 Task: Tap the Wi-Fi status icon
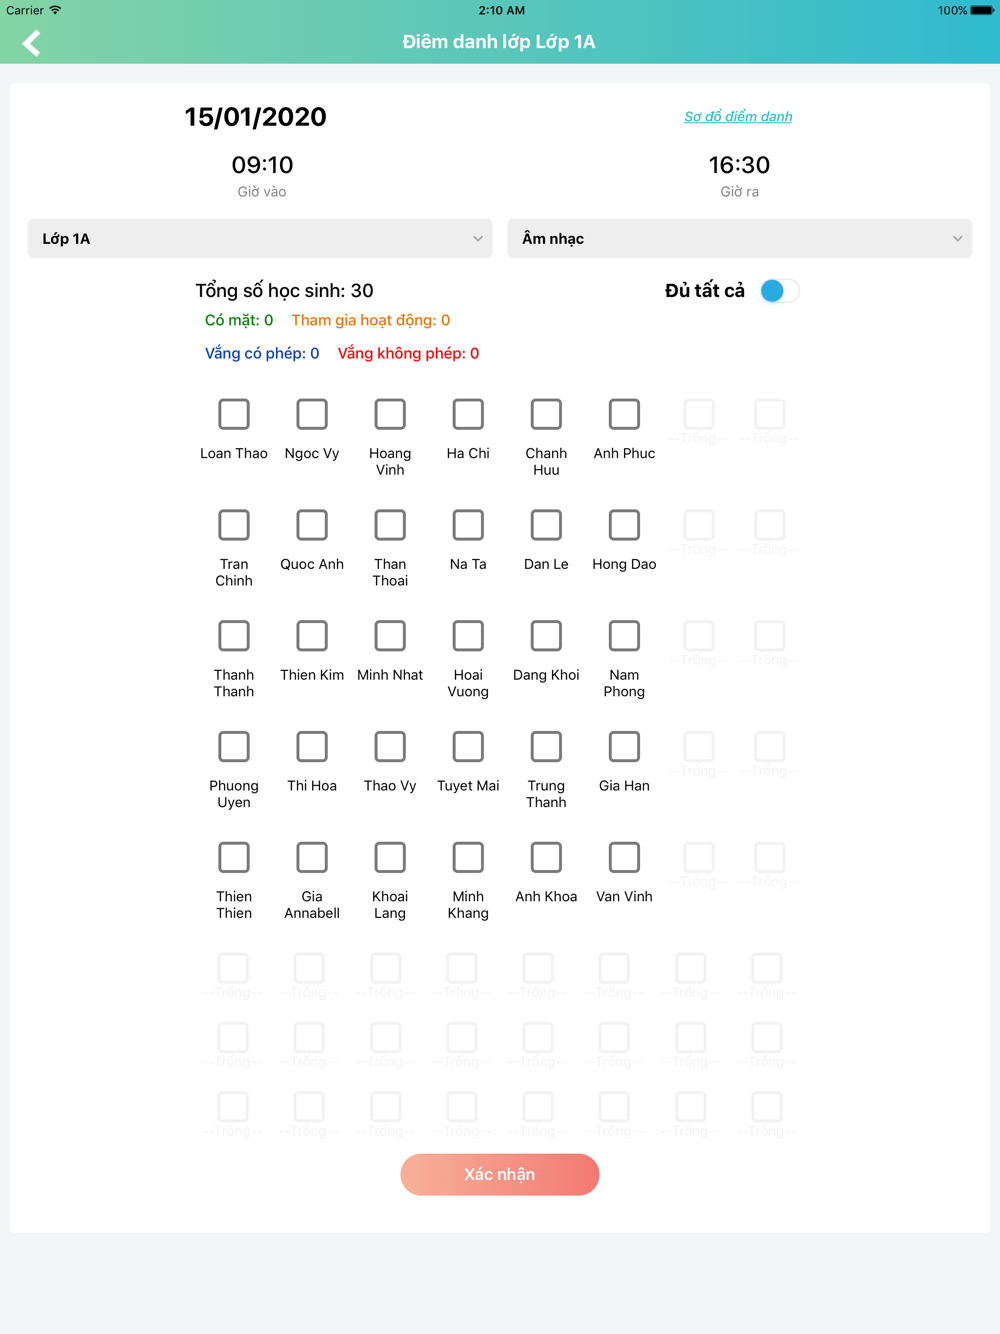tap(55, 10)
